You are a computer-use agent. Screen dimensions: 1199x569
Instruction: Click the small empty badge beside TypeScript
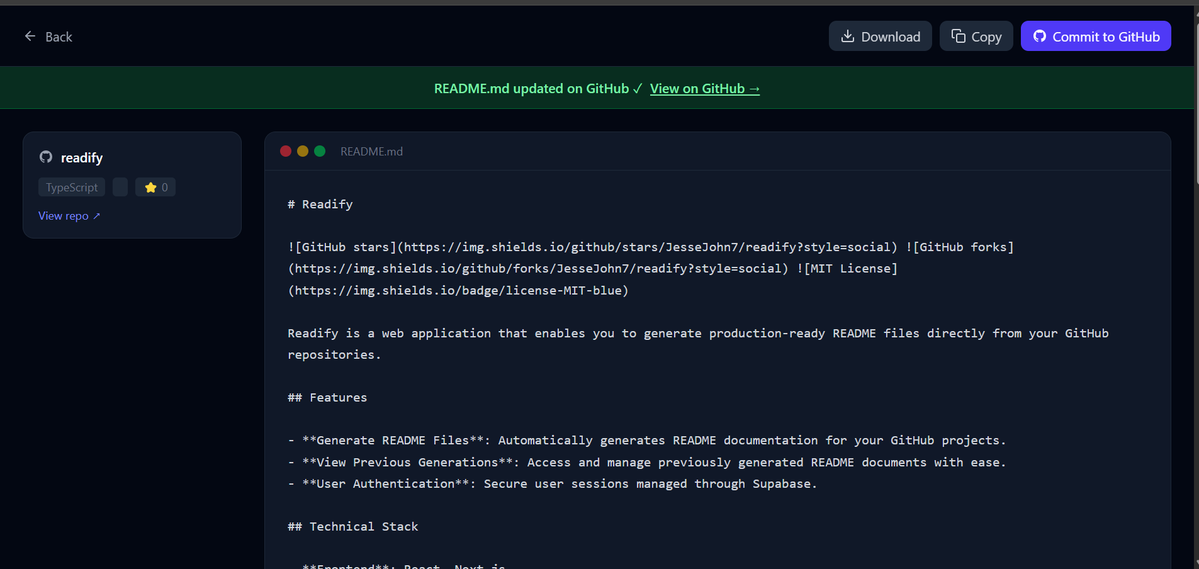pos(120,187)
